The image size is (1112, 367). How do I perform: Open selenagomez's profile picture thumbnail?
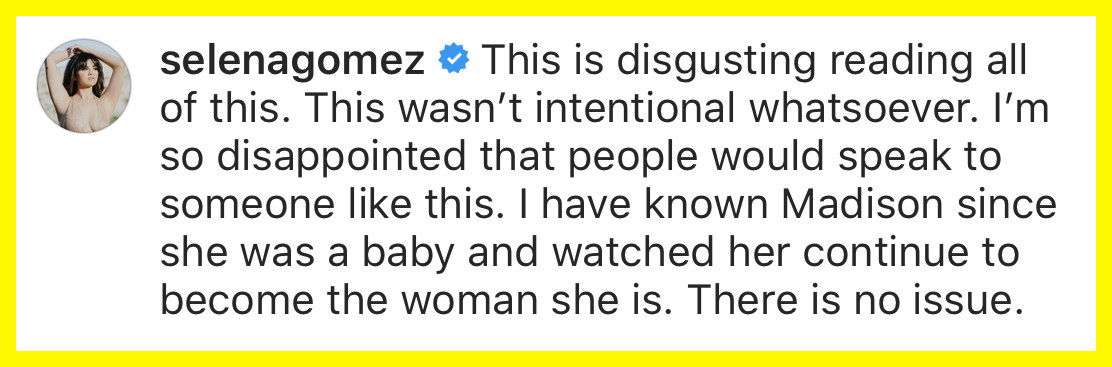(84, 86)
